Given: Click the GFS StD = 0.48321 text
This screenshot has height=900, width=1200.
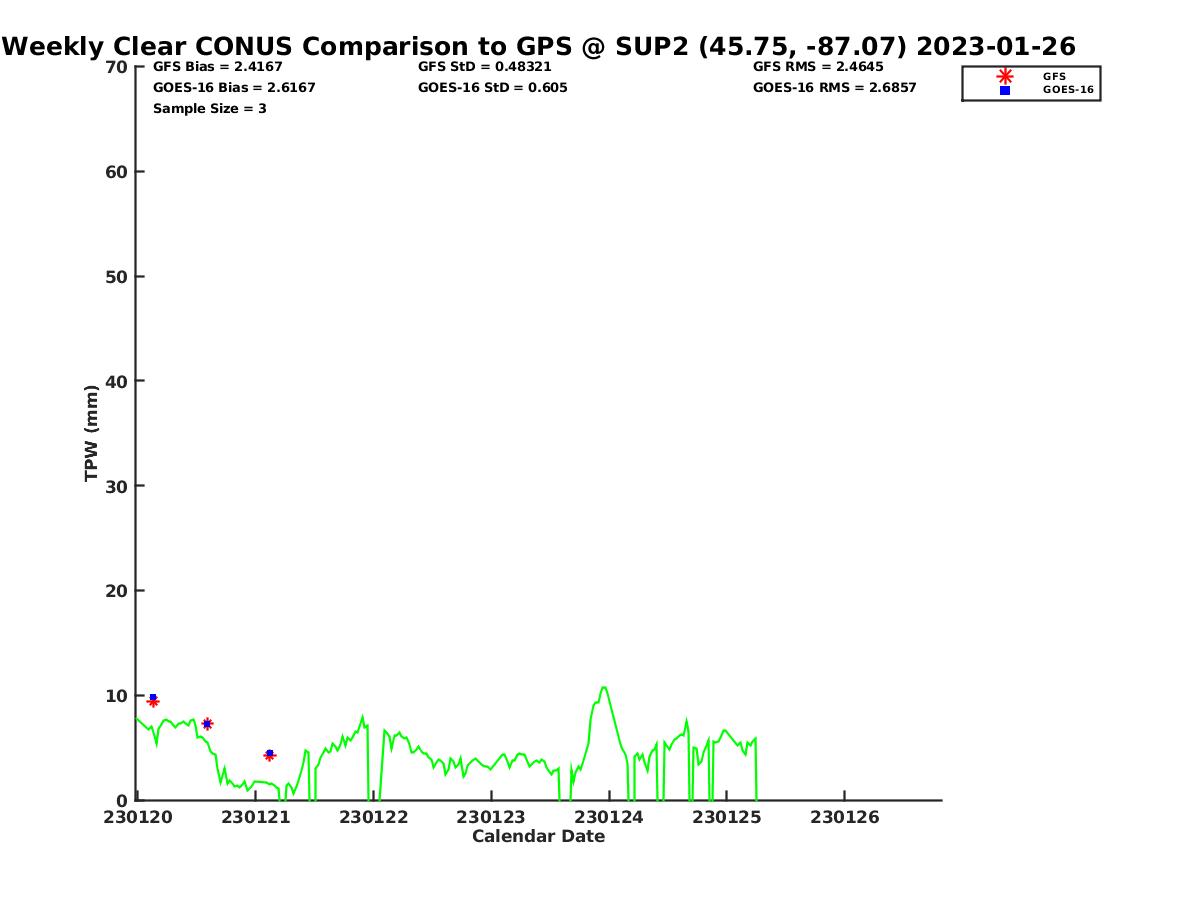Looking at the screenshot, I should coord(484,67).
